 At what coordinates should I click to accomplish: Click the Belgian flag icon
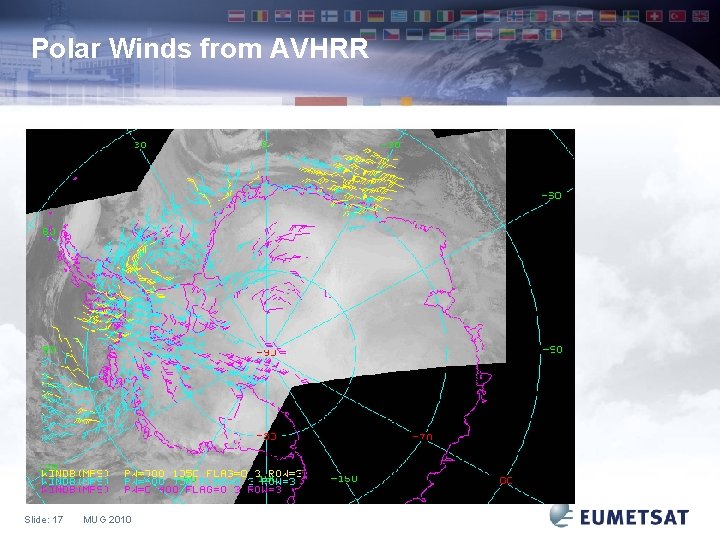click(x=259, y=17)
